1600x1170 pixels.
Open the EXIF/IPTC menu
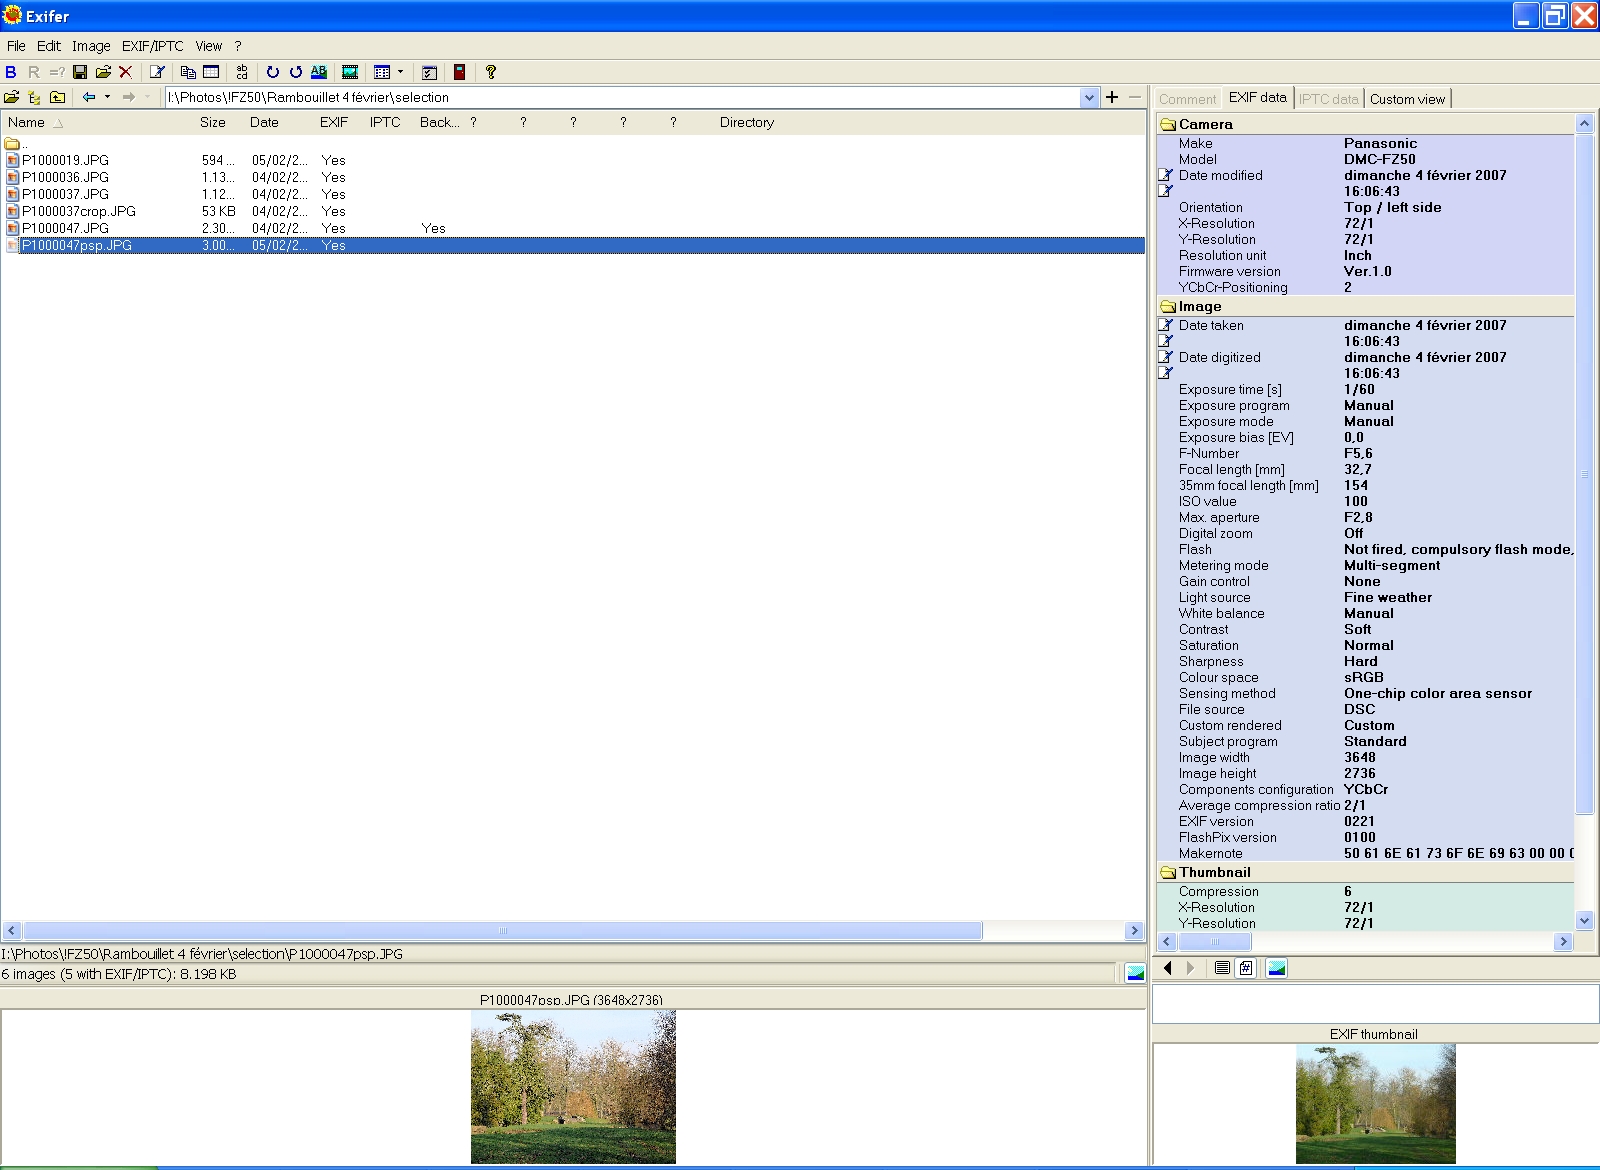[152, 46]
